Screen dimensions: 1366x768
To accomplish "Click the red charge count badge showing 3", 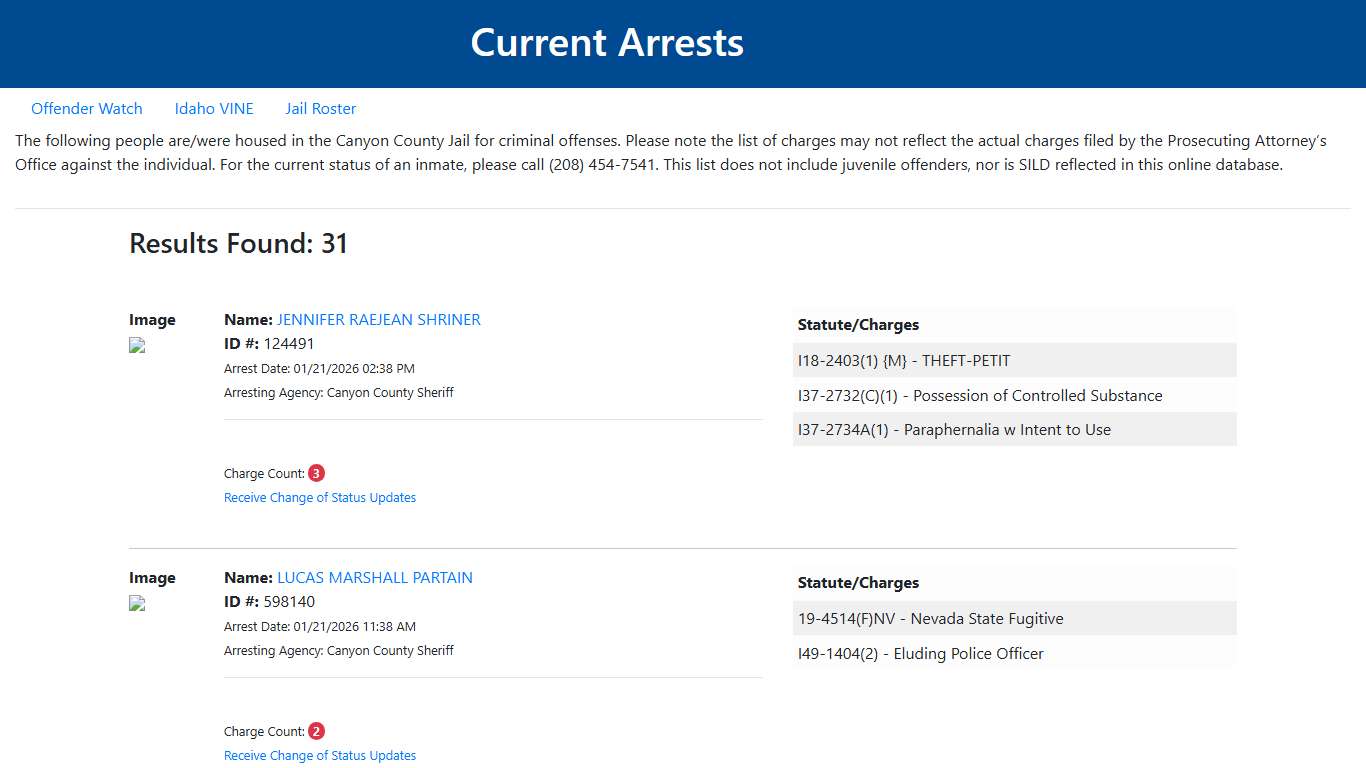I will 316,472.
